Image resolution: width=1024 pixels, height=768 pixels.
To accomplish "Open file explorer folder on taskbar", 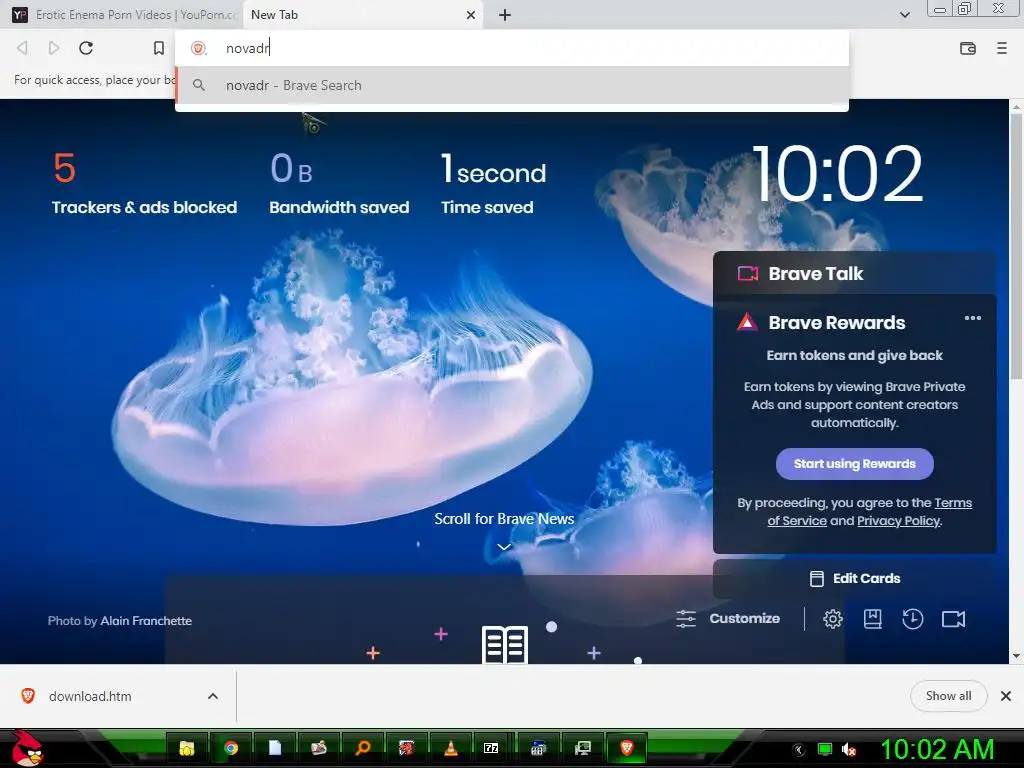I will pyautogui.click(x=187, y=748).
